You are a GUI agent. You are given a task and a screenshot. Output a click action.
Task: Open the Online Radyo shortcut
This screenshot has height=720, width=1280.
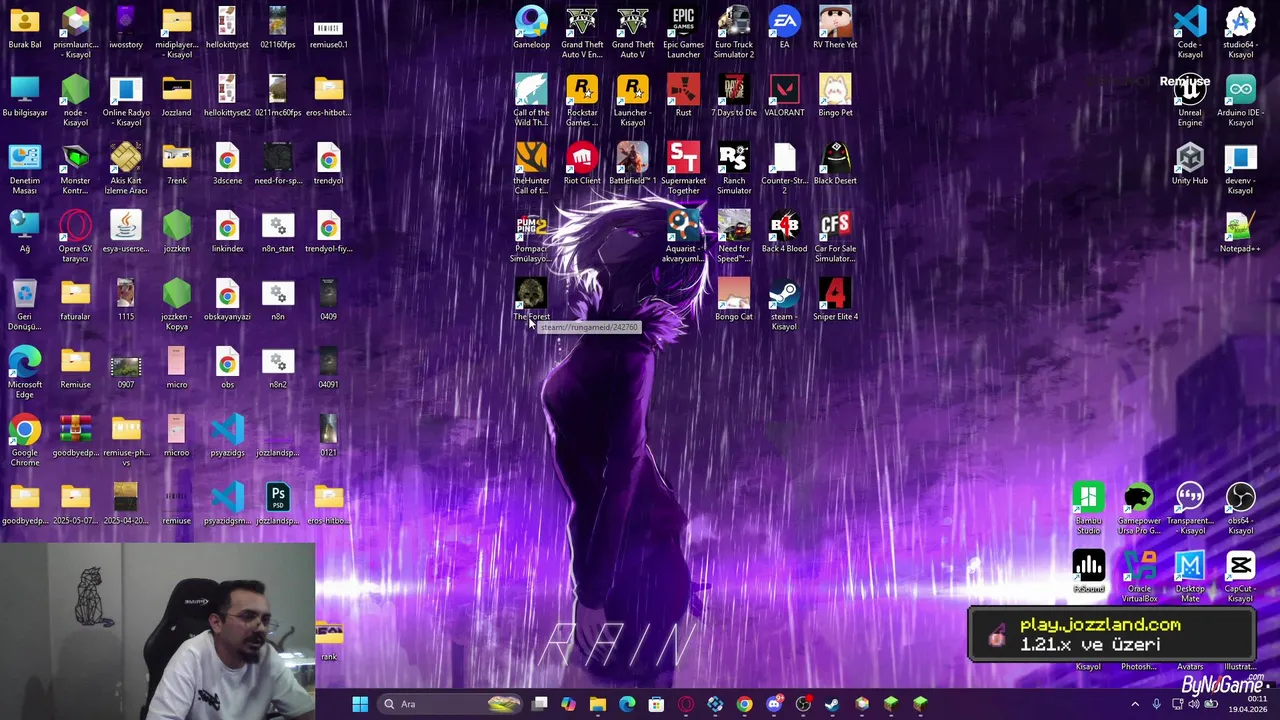pyautogui.click(x=126, y=100)
